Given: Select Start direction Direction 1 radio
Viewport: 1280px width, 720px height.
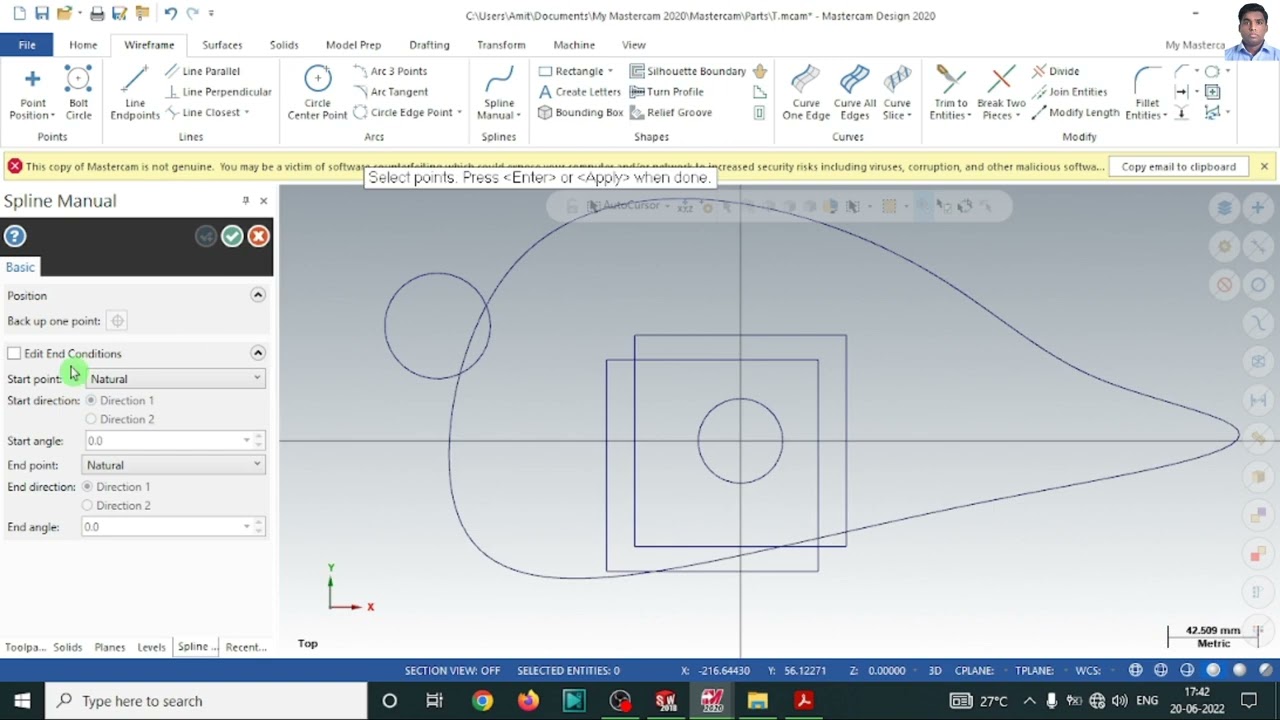Looking at the screenshot, I should tap(91, 401).
